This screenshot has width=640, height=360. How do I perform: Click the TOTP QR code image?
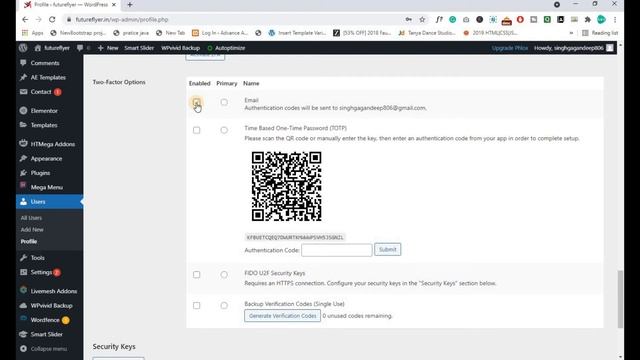(x=287, y=186)
